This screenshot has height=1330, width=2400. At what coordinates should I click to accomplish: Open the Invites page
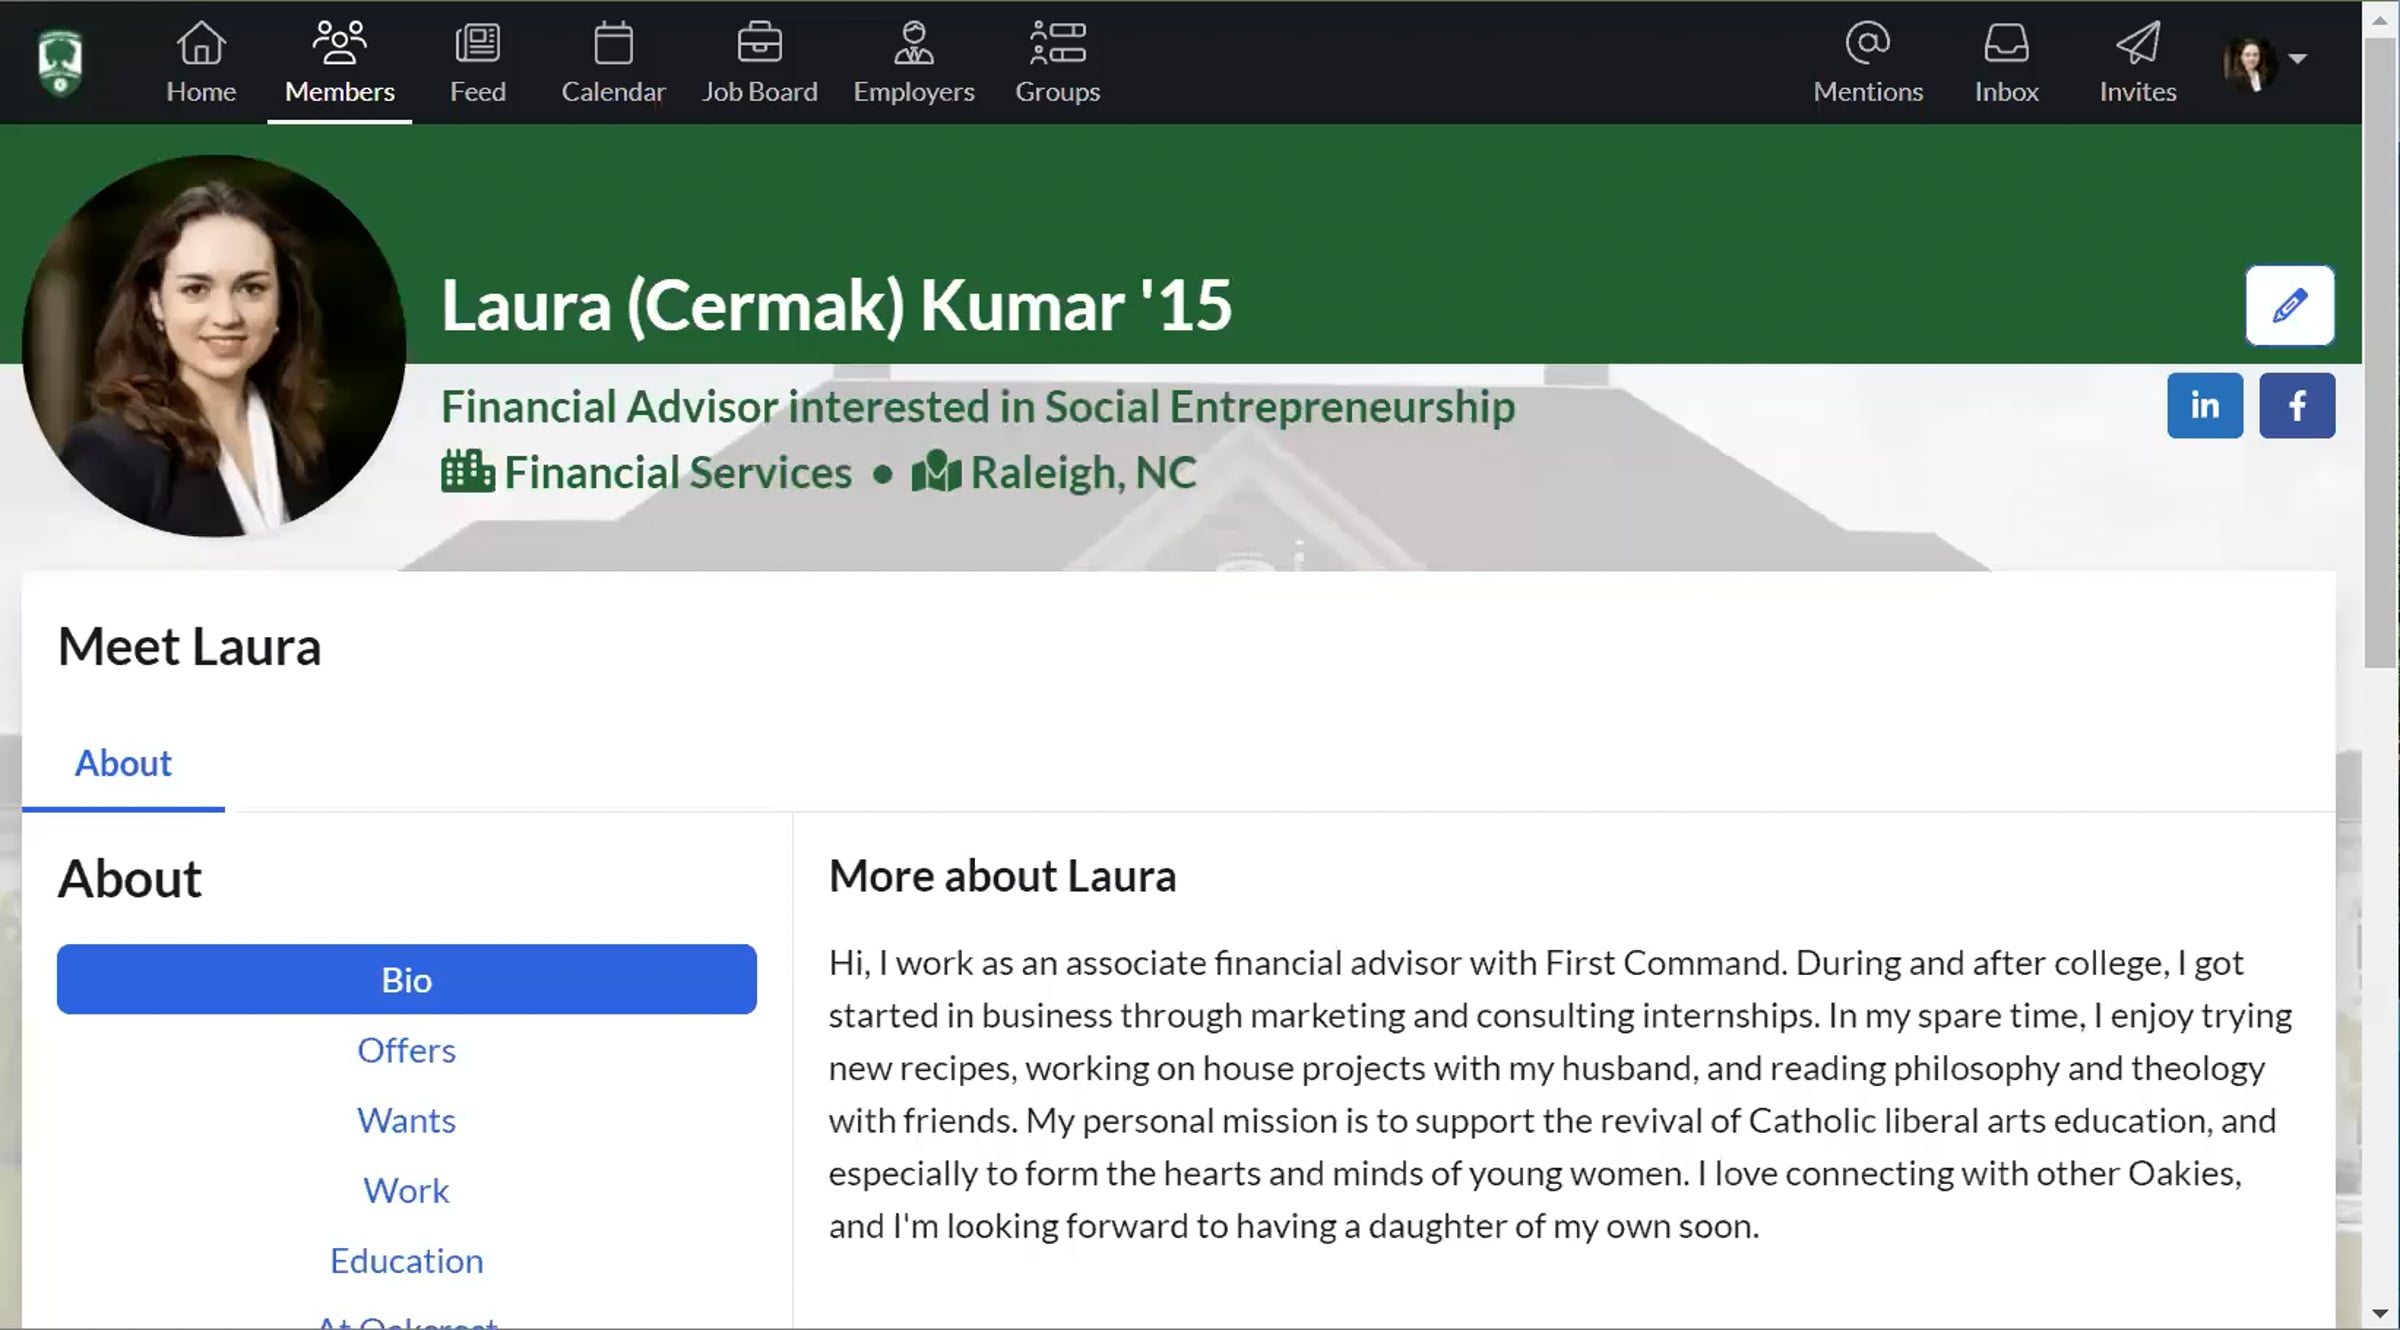click(2137, 62)
